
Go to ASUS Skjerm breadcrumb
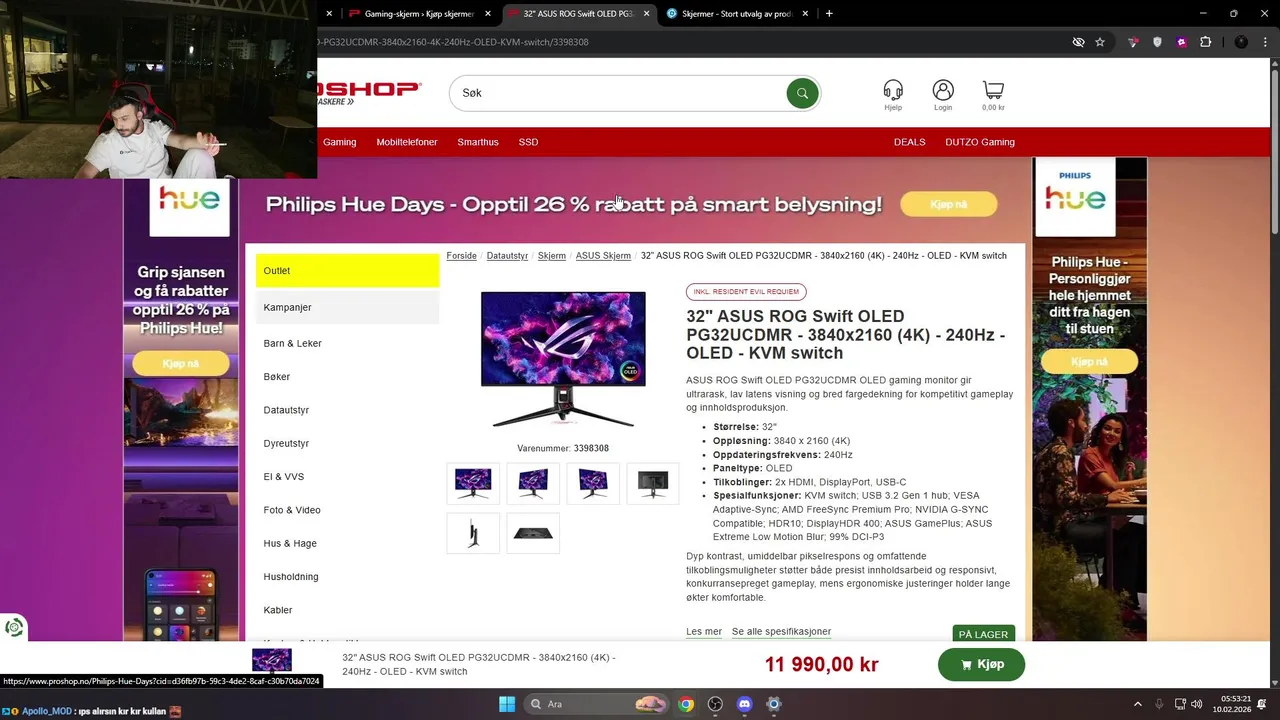pyautogui.click(x=603, y=256)
